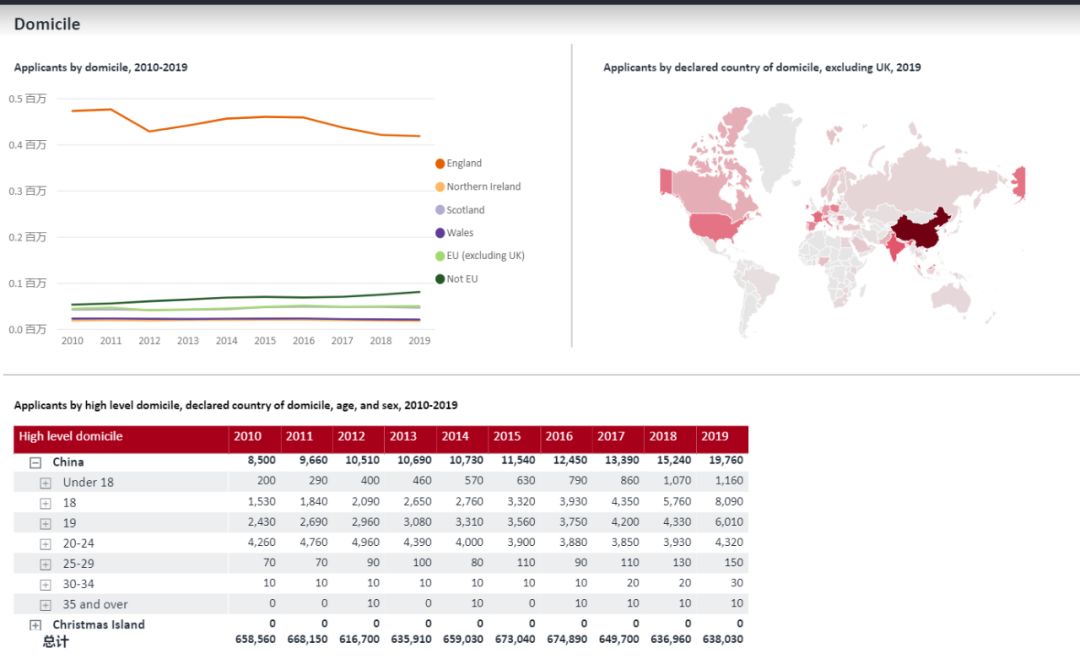This screenshot has height=659, width=1080.
Task: Expand the 30-34 age group row
Action: coord(45,585)
